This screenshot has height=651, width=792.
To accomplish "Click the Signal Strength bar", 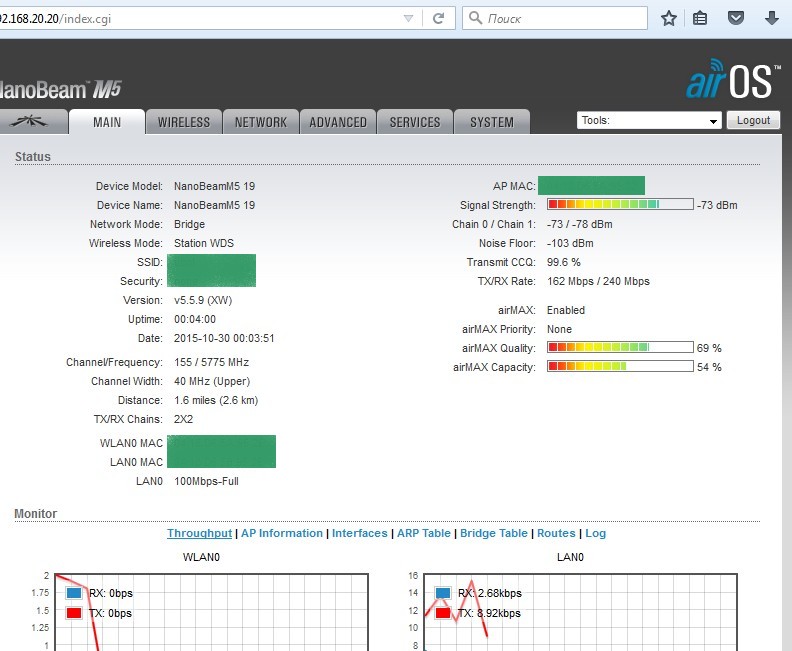I will [620, 204].
